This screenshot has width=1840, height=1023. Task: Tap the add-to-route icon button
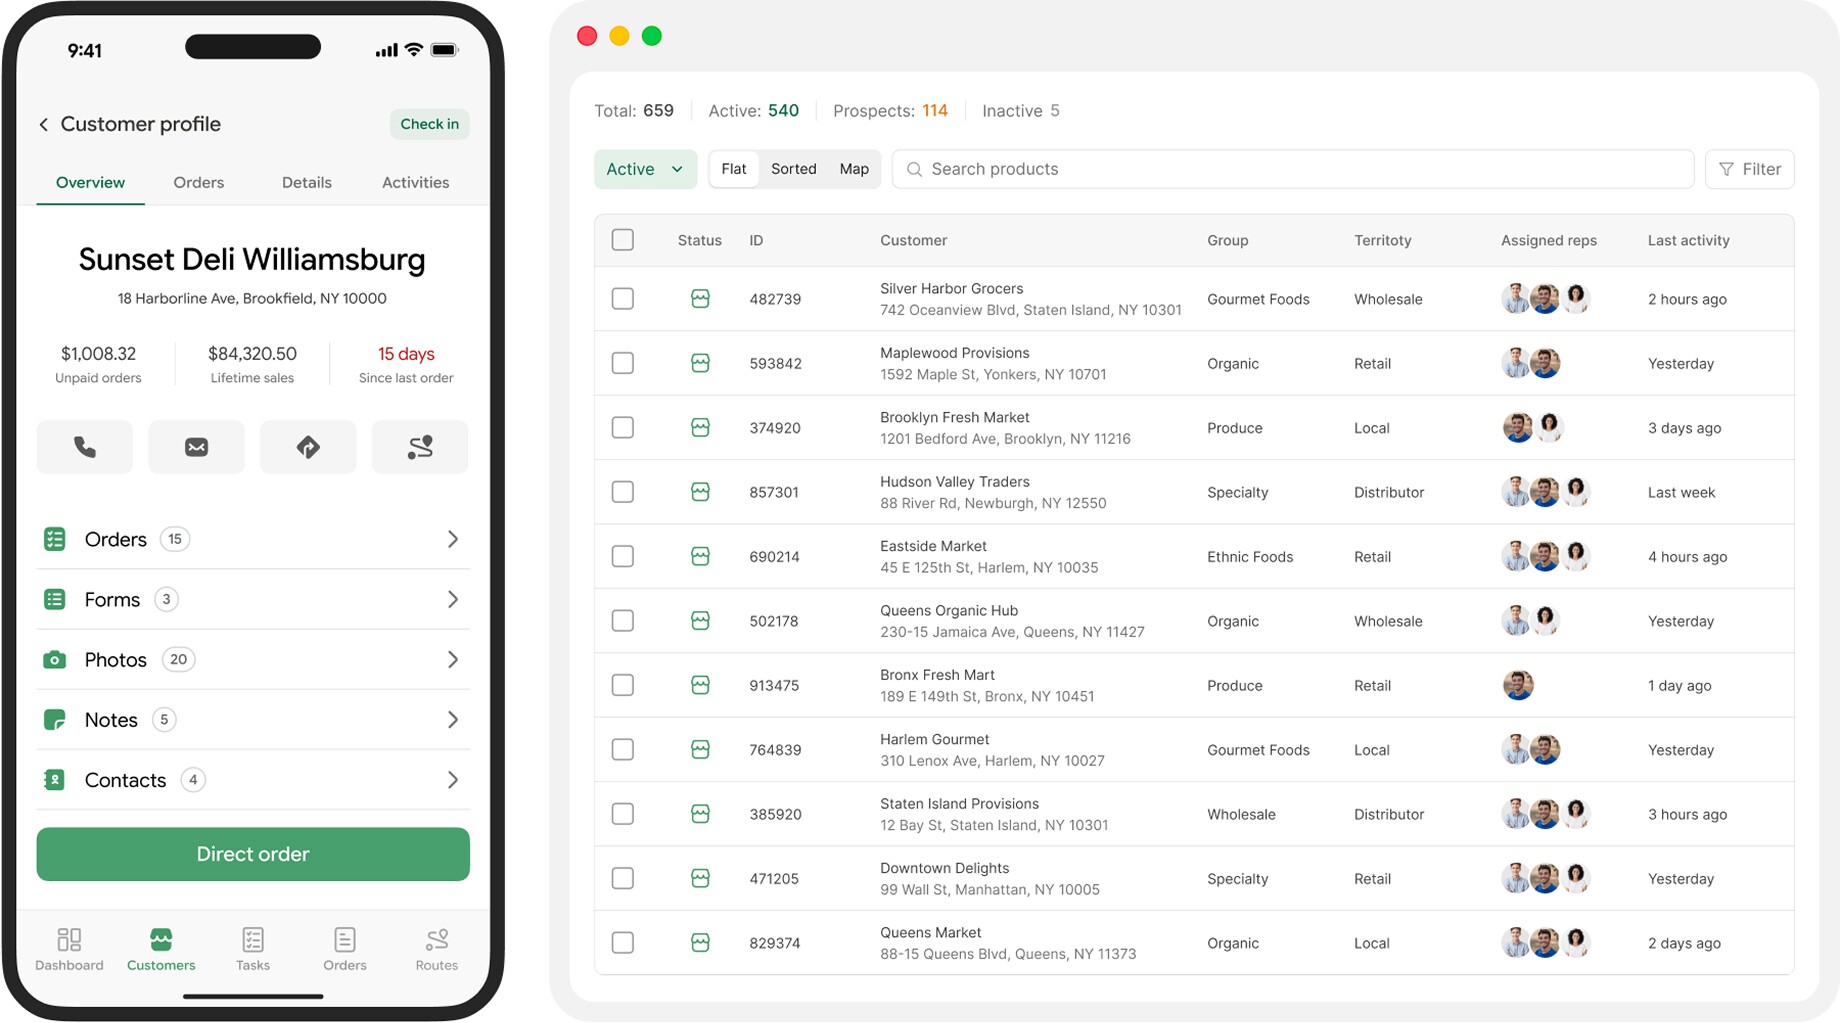coord(420,447)
